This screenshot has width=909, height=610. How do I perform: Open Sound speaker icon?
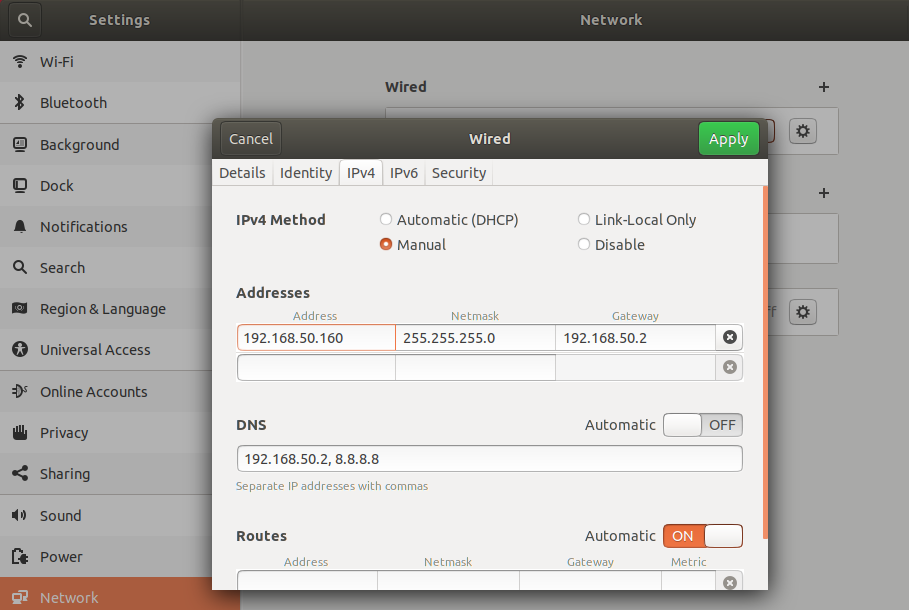tap(19, 515)
